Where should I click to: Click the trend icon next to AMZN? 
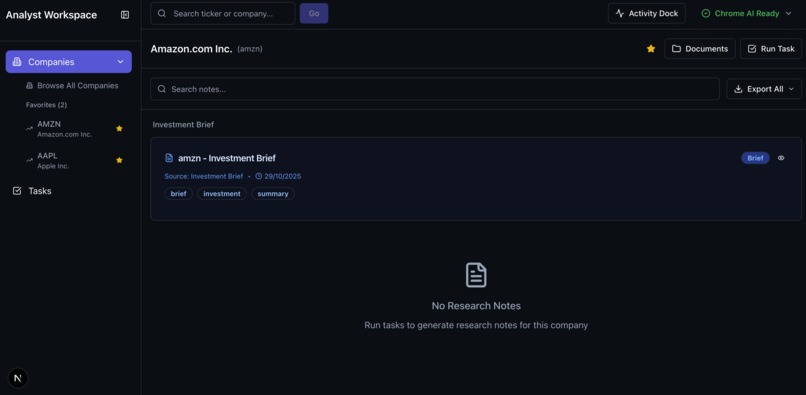click(29, 129)
